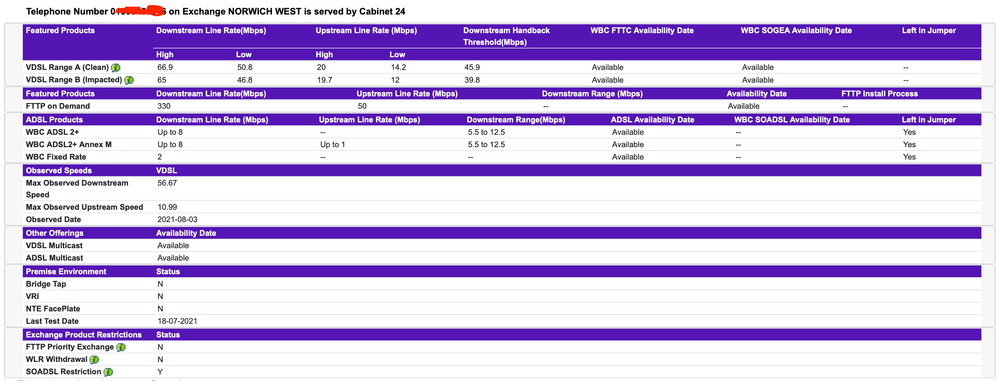Click 'WBC SOGEA Availability Date' column header
999x381 pixels.
796,31
